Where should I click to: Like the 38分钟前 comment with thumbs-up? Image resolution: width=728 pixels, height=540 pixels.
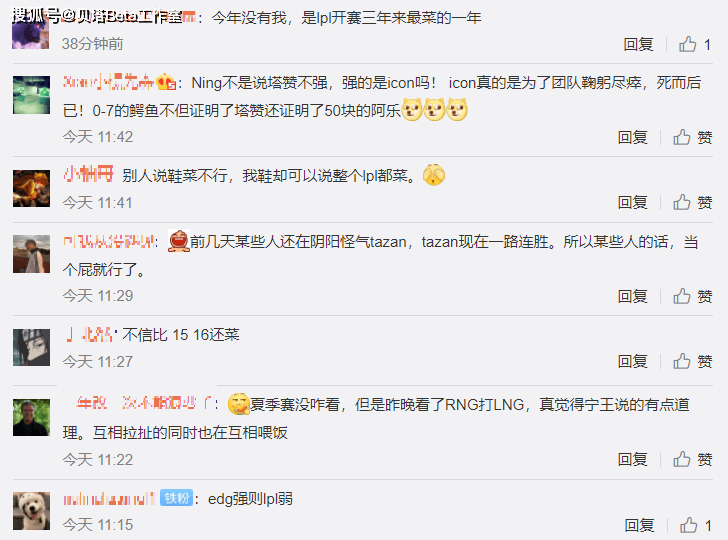[x=688, y=44]
